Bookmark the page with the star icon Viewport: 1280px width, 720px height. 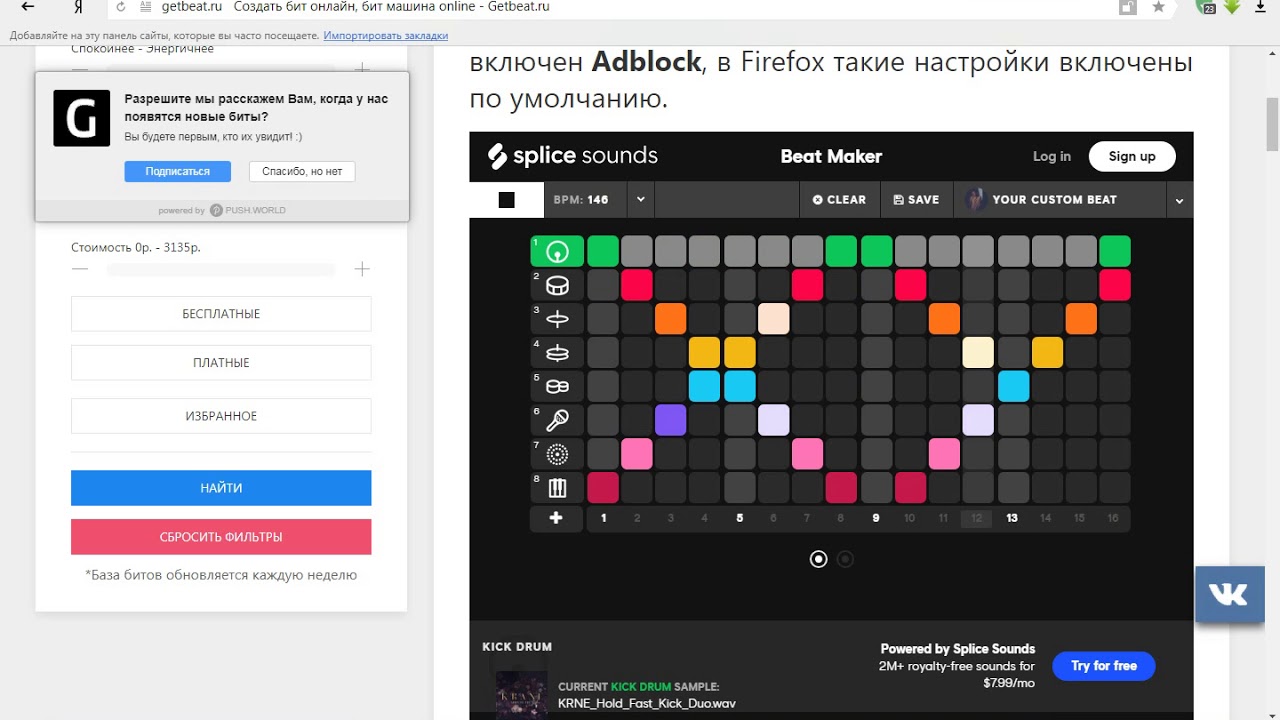click(1158, 7)
